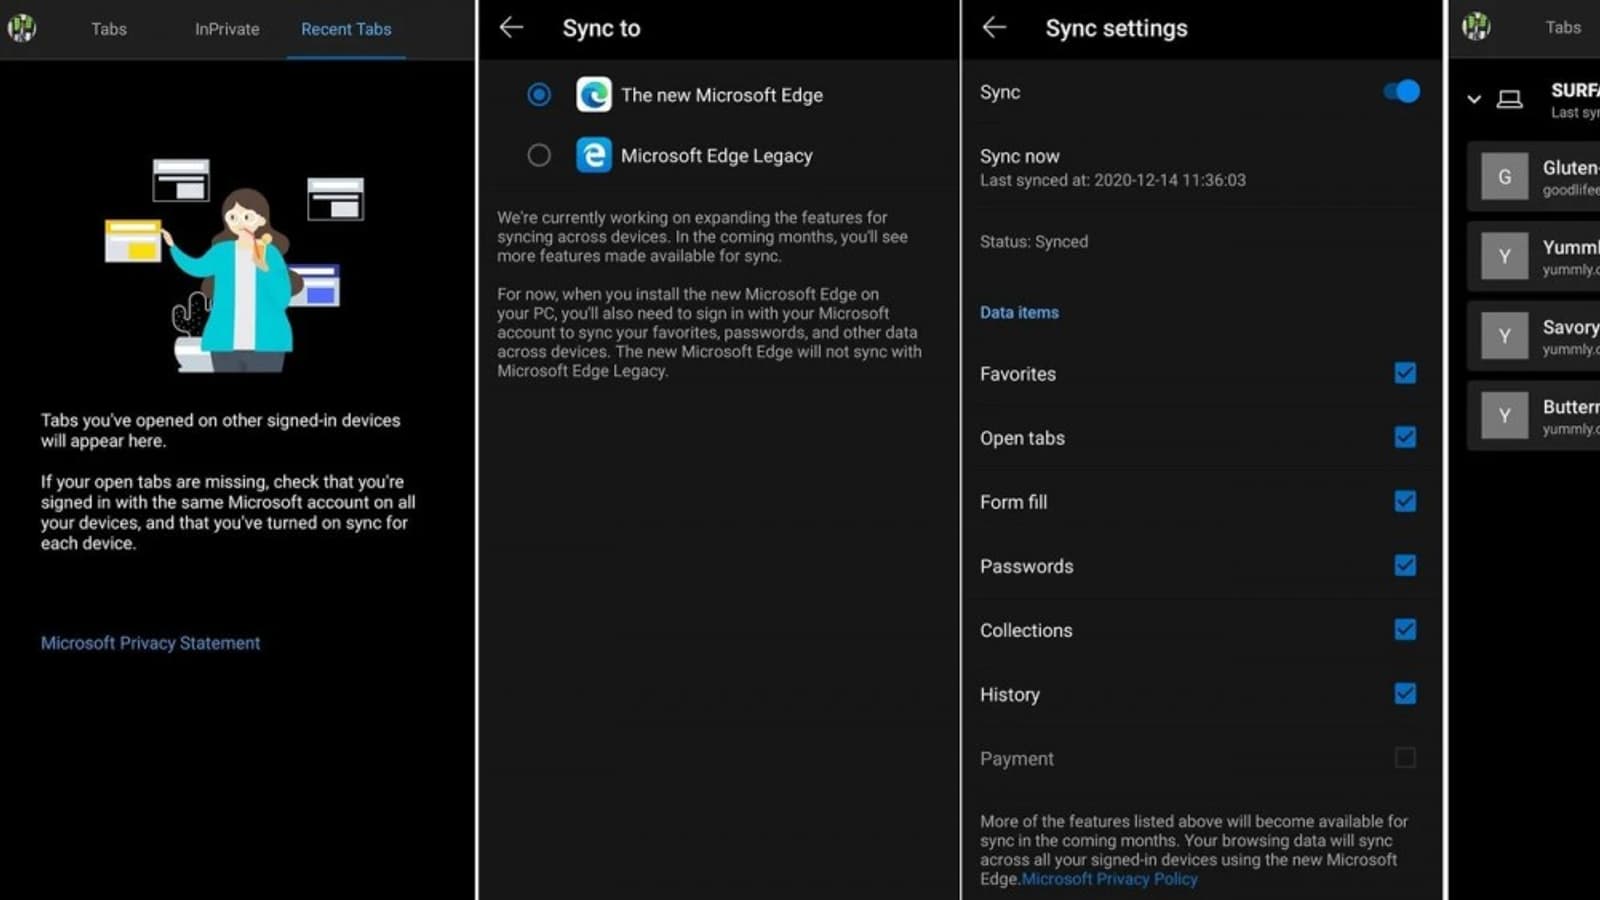Viewport: 1600px width, 900px height.
Task: Click the laptop device icon for the Surface
Action: 1510,99
